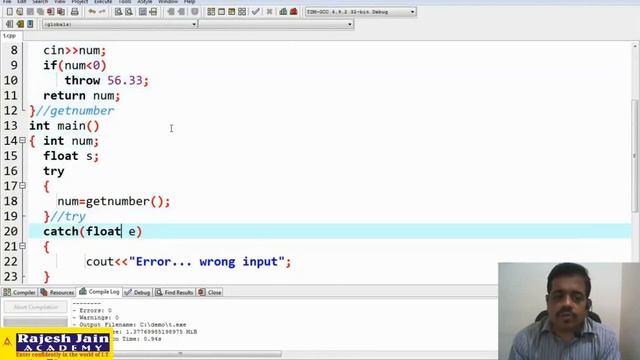Click the "Error... wrong input" string
The height and width of the screenshot is (360, 640).
tap(207, 262)
